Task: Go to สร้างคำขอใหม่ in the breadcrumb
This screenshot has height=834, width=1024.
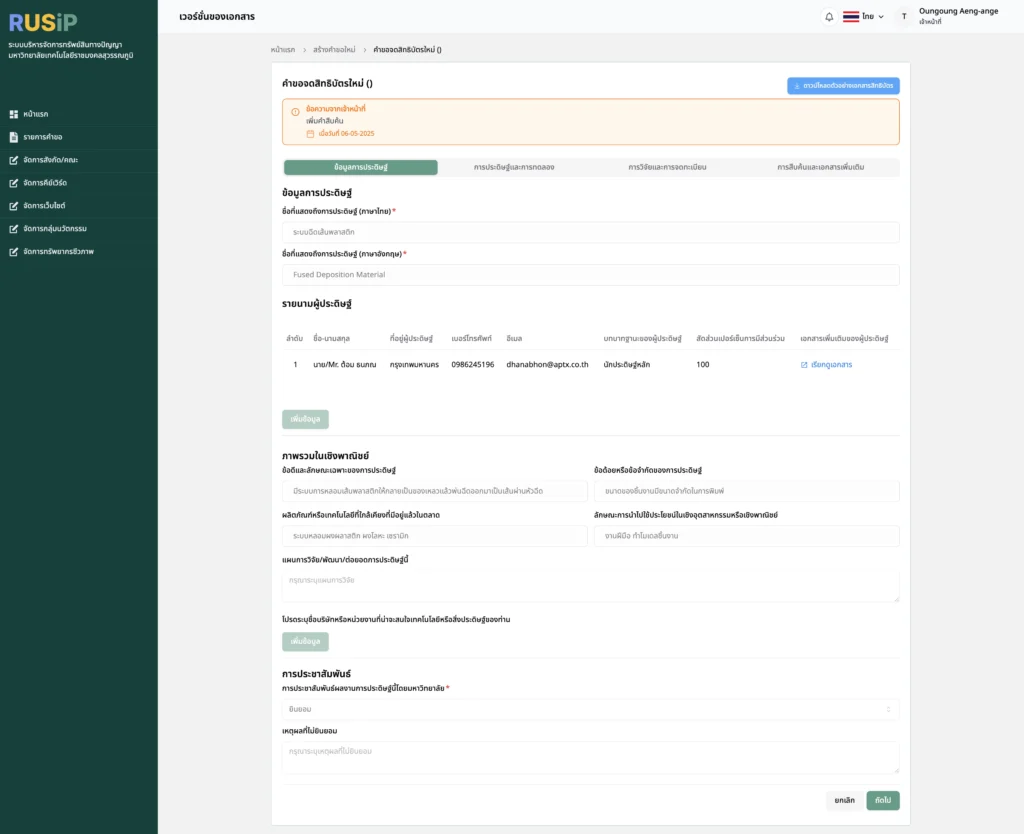Action: [x=334, y=50]
